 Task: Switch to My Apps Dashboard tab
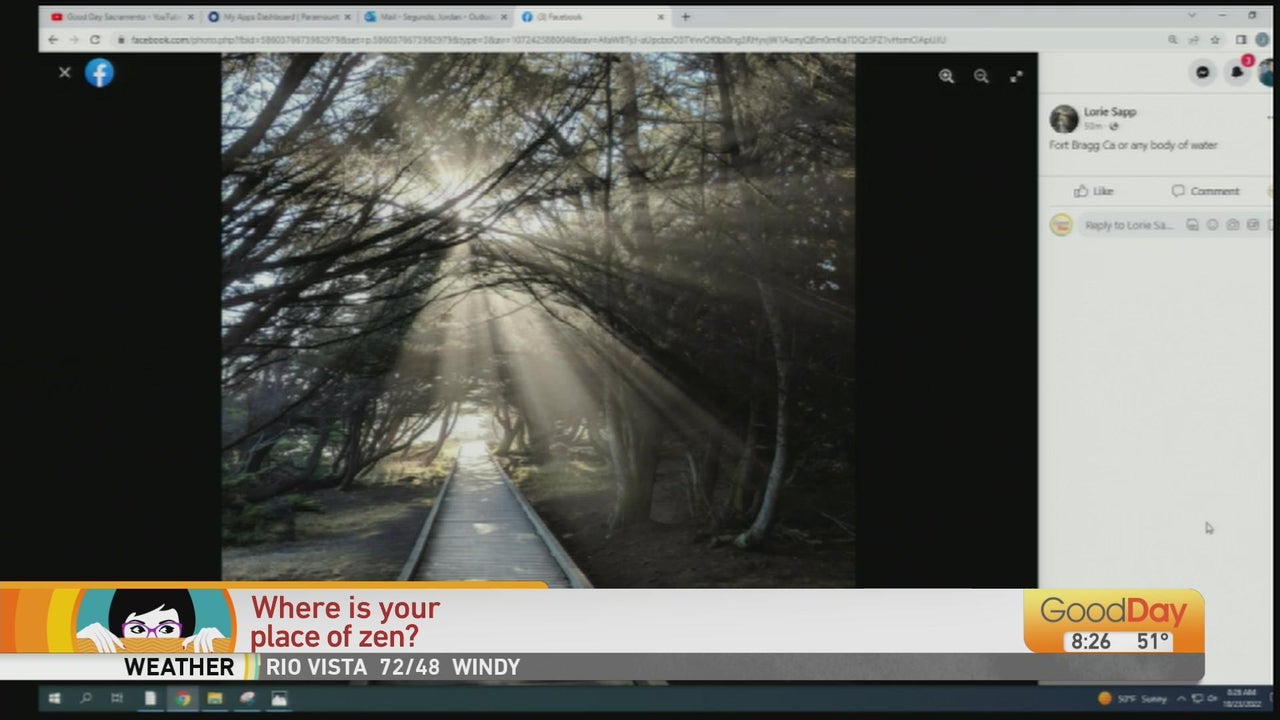[x=280, y=17]
